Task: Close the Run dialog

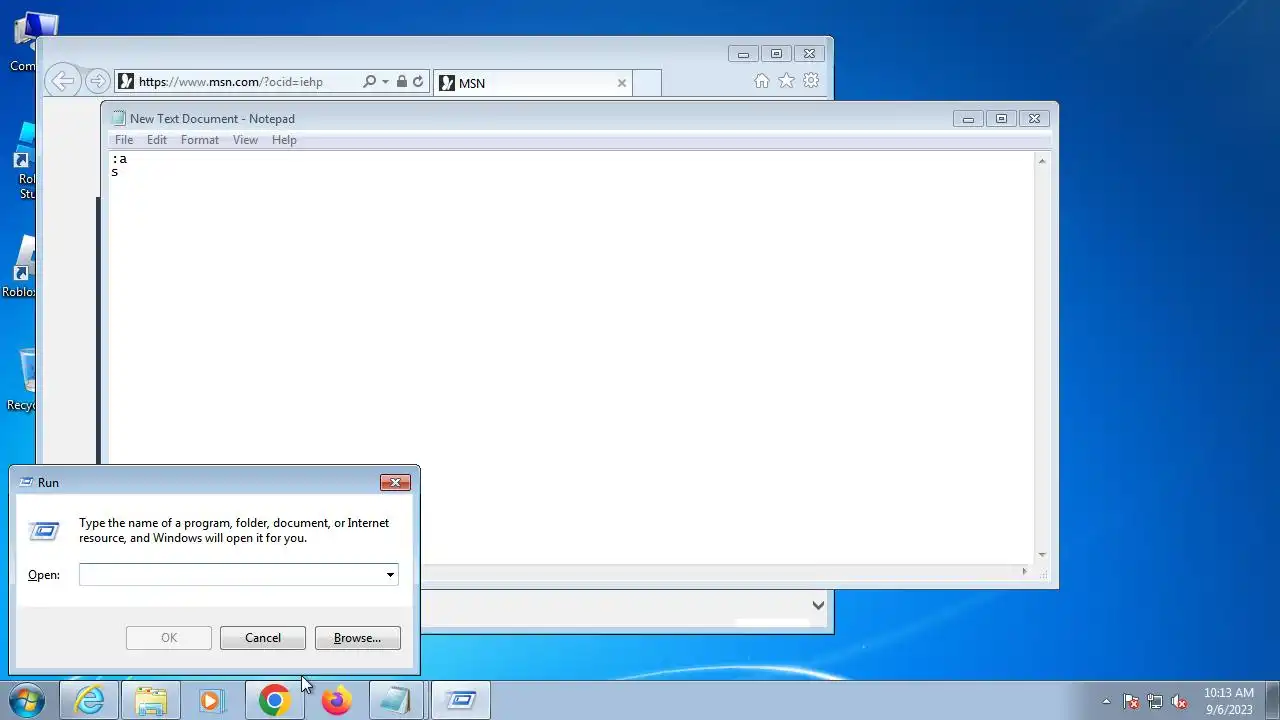Action: coord(395,482)
